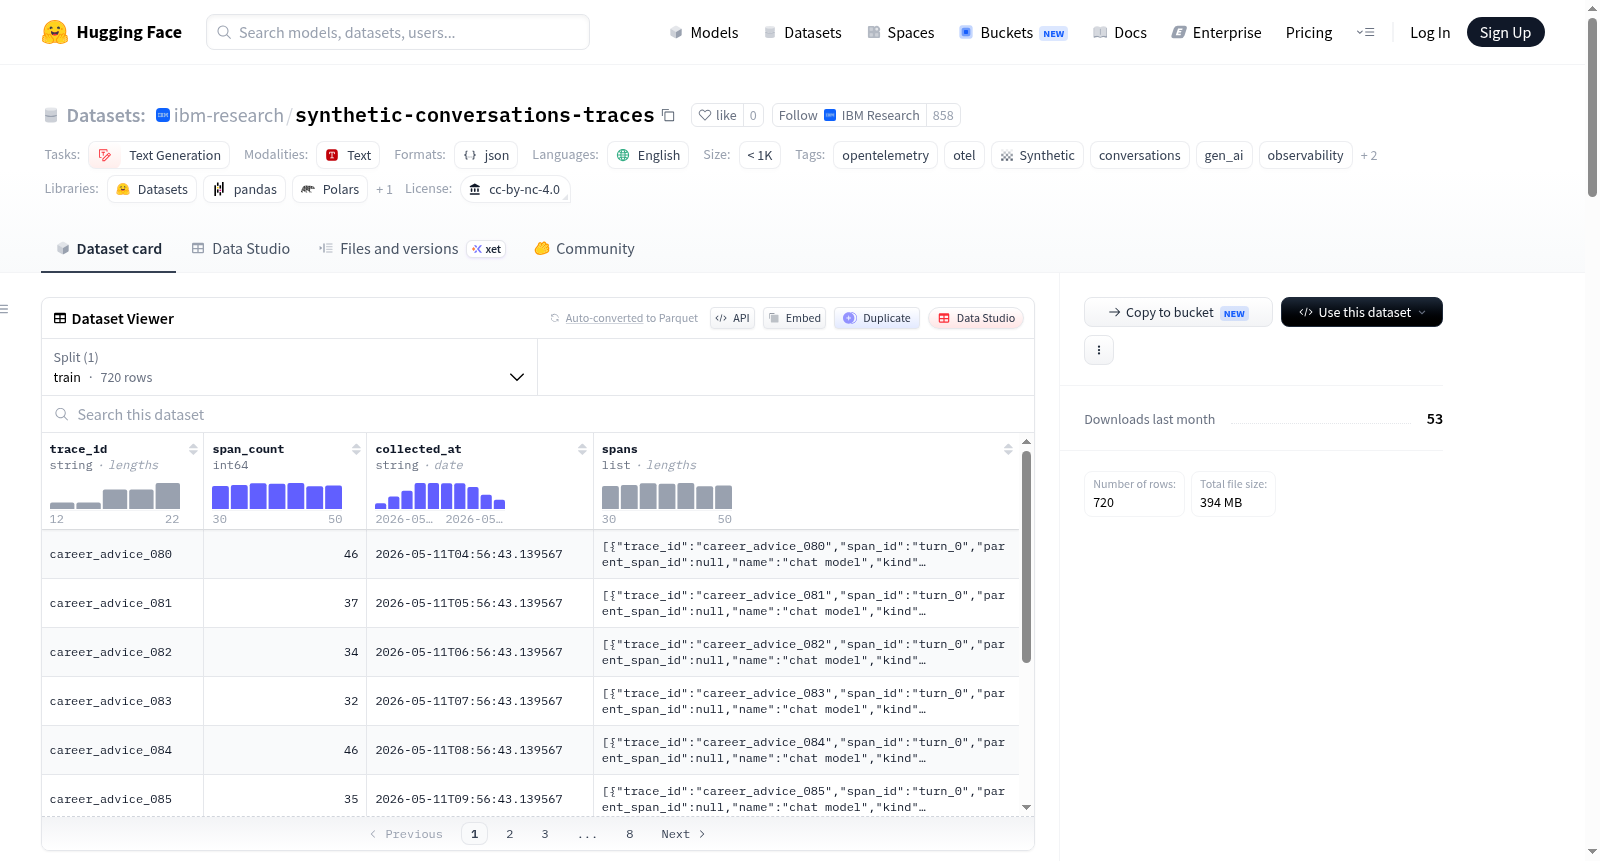This screenshot has width=1600, height=861.
Task: Go to page 2 of results
Action: pyautogui.click(x=510, y=834)
